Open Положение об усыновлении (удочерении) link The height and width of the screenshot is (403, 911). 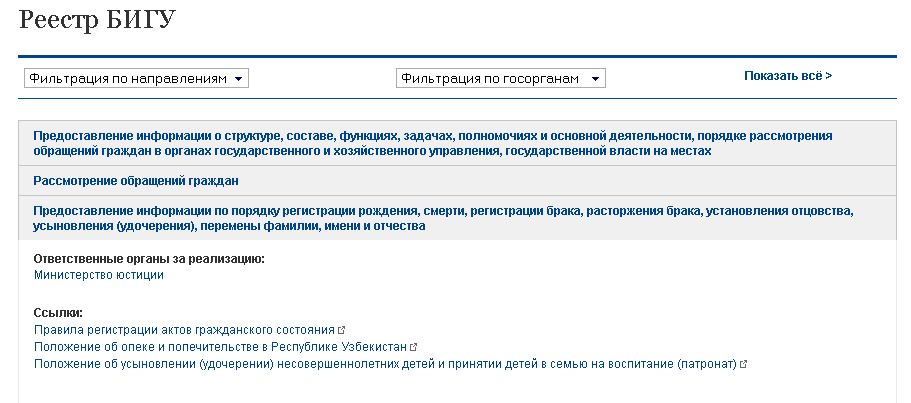point(385,363)
